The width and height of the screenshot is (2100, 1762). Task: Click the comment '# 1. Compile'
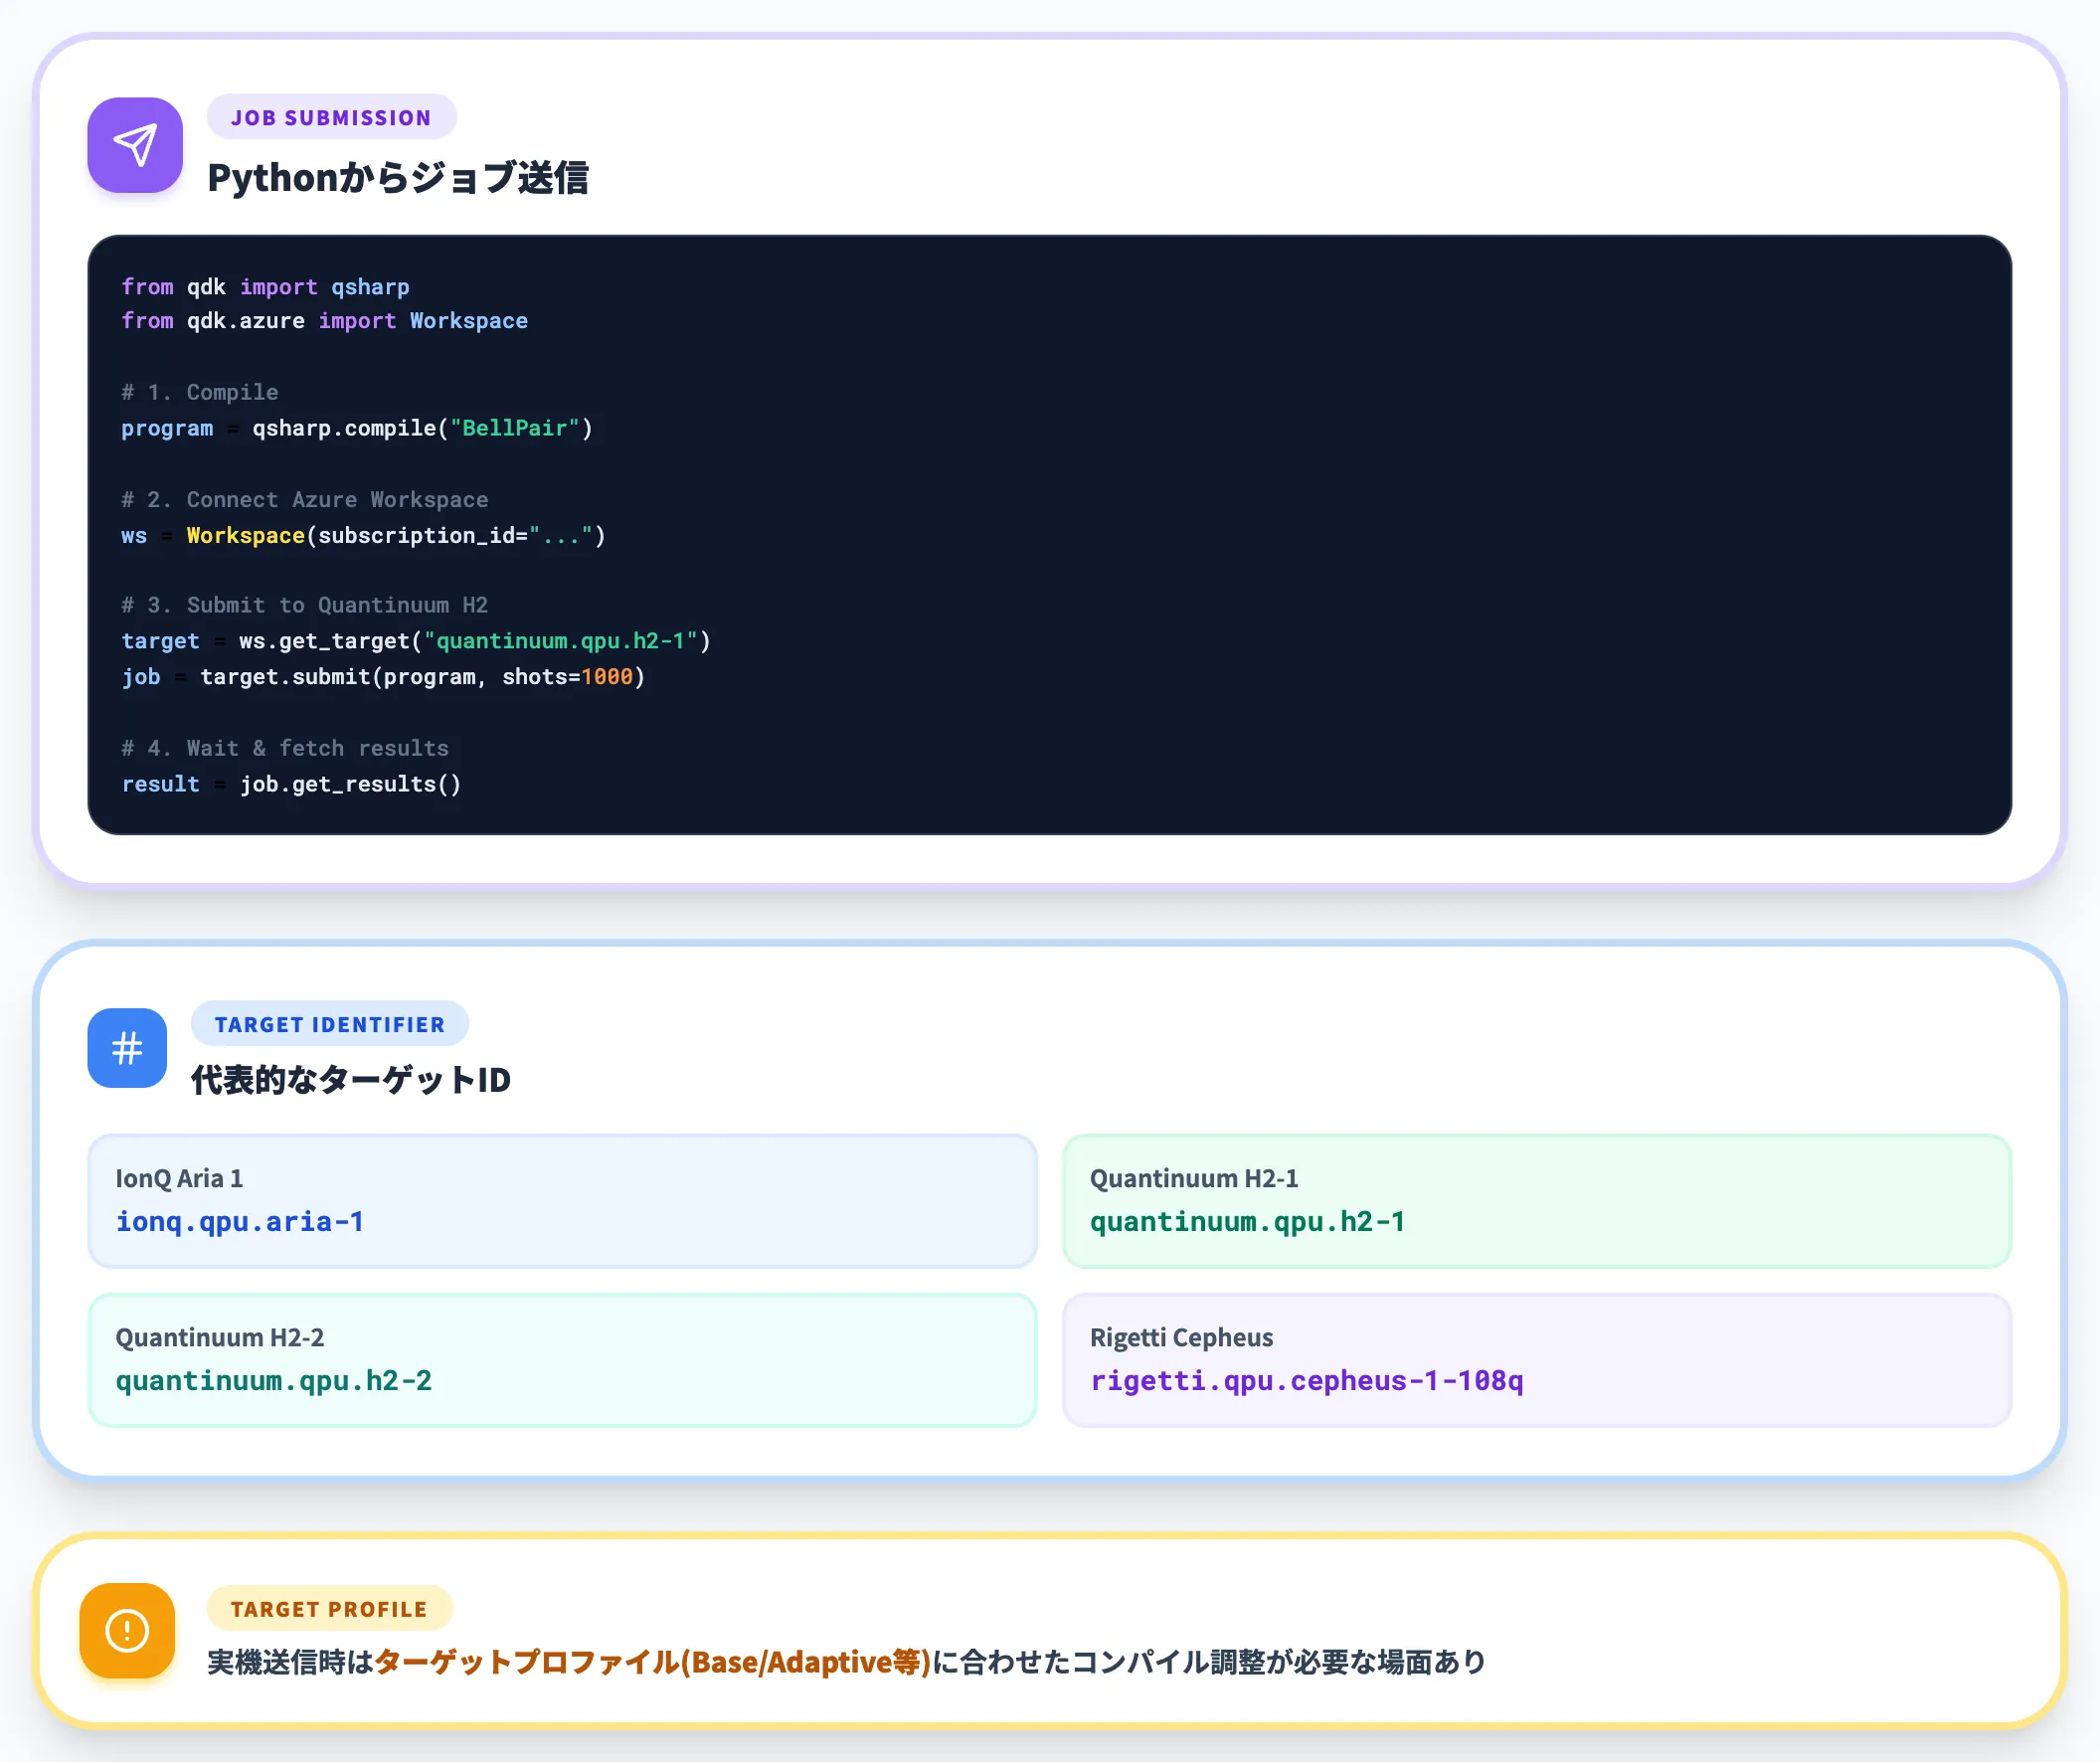point(200,392)
